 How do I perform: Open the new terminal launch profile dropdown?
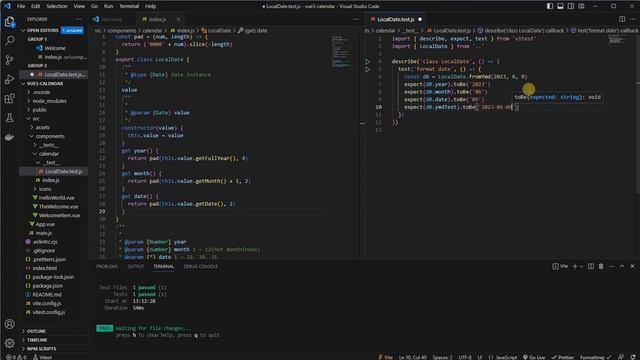click(x=582, y=266)
